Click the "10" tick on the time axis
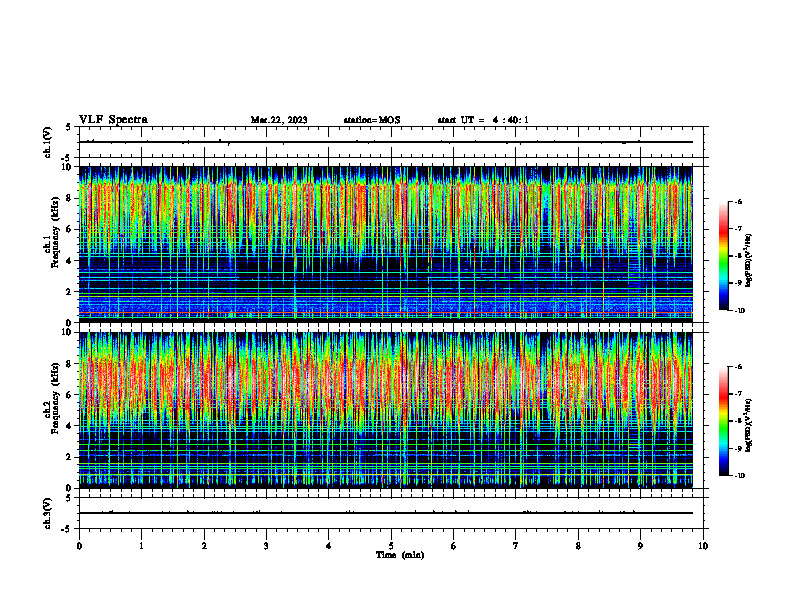 click(703, 546)
